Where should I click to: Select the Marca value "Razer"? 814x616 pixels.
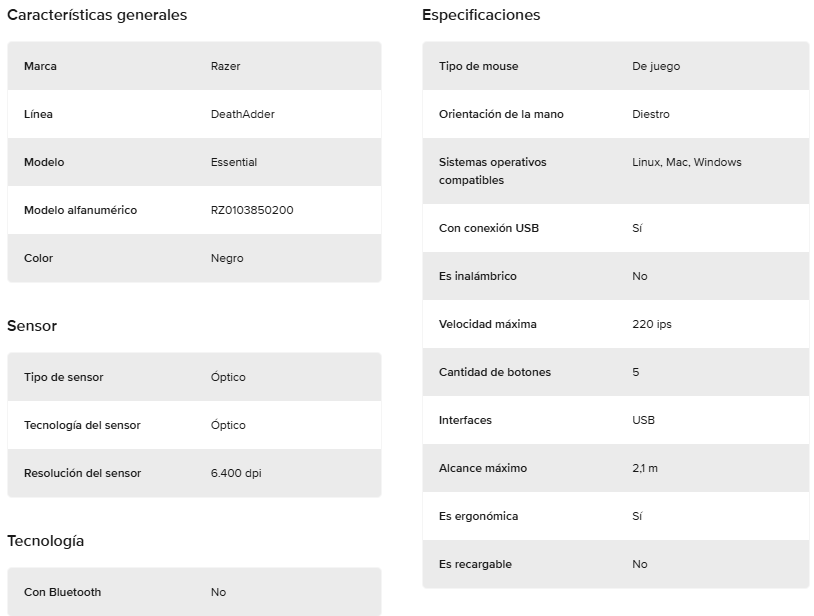[225, 66]
